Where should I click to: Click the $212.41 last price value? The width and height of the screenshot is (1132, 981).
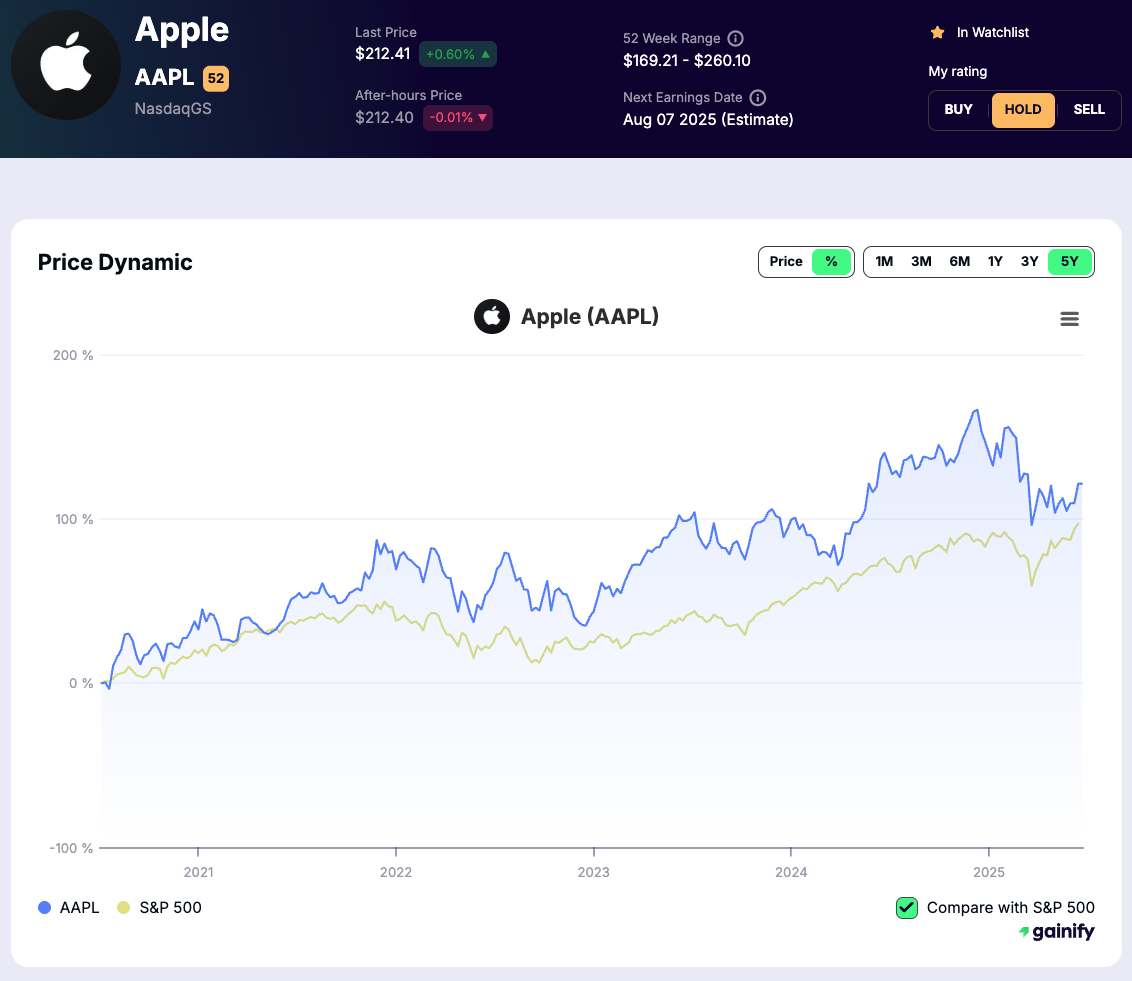[x=383, y=54]
